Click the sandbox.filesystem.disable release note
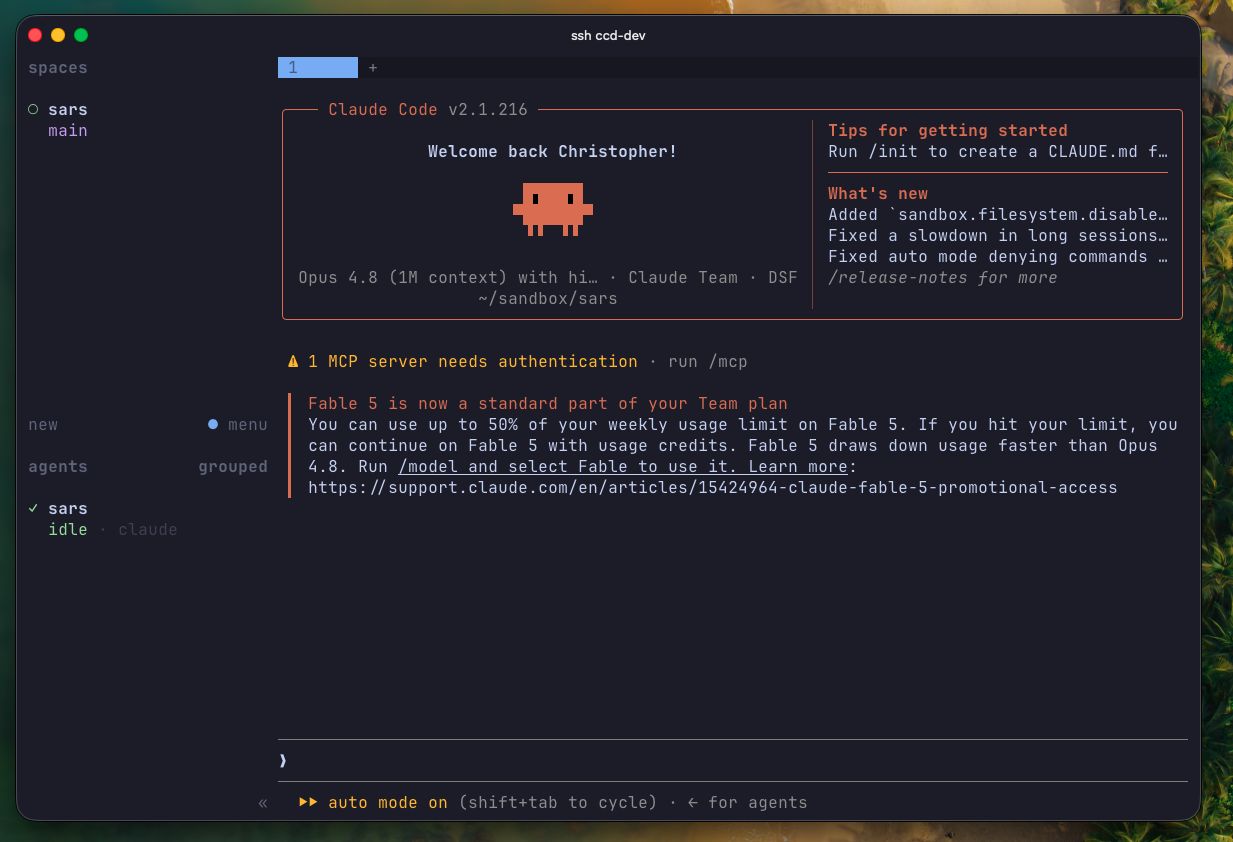 tap(998, 215)
